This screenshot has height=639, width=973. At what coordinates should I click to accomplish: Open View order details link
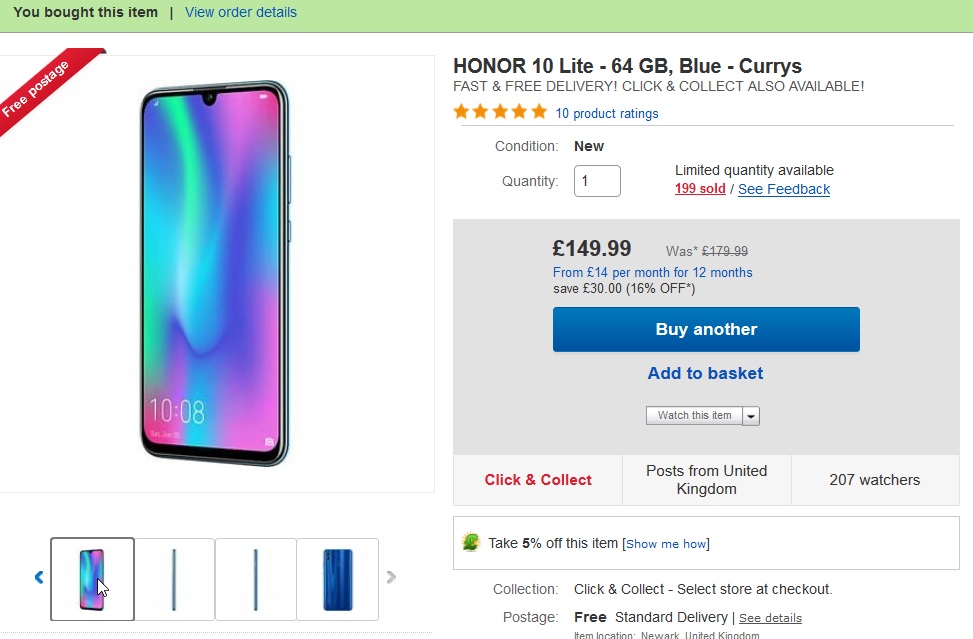(241, 12)
